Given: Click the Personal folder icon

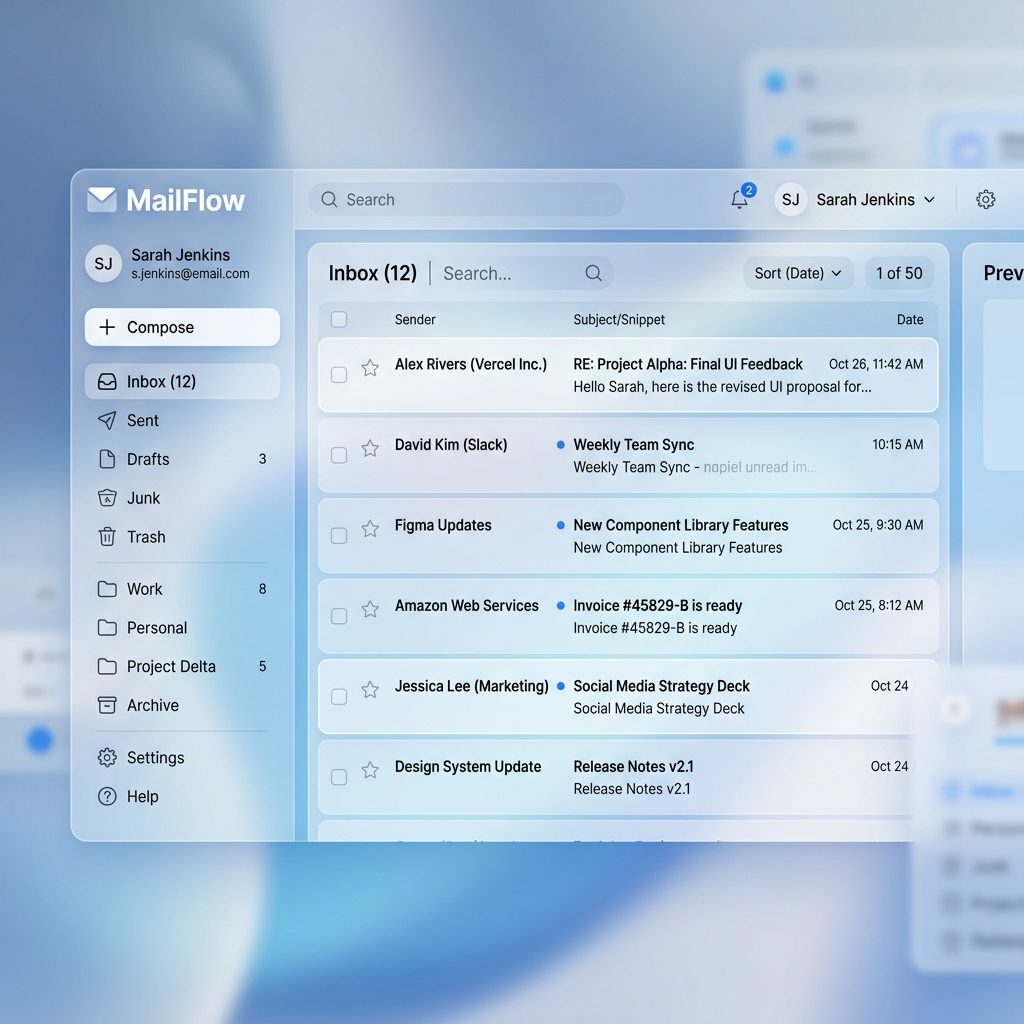Looking at the screenshot, I should [107, 628].
